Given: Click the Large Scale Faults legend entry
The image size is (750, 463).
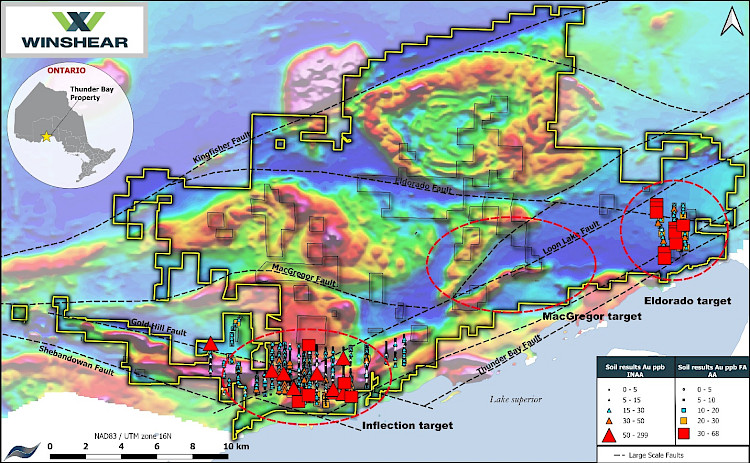Looking at the screenshot, I should click(x=683, y=453).
